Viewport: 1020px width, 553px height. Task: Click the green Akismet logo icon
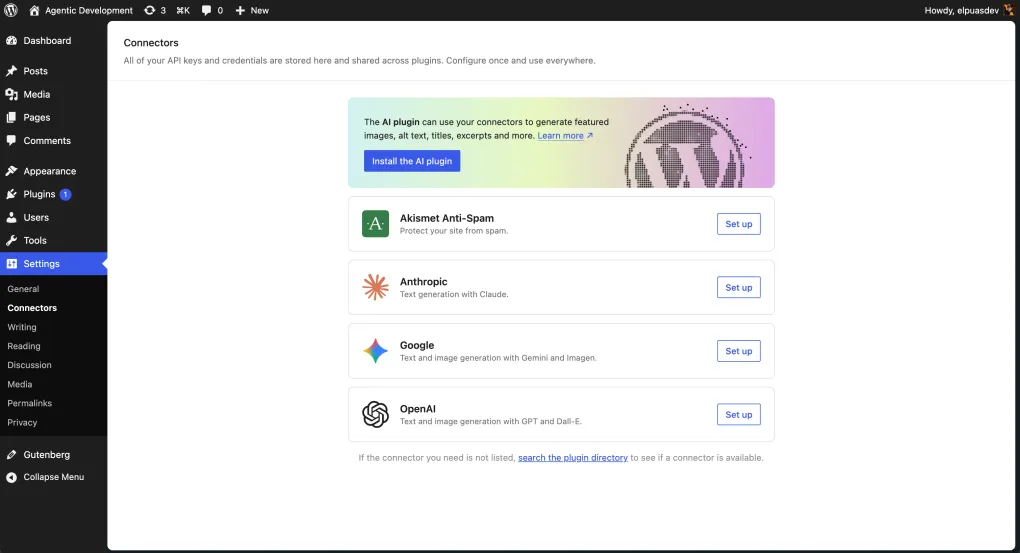(x=375, y=224)
